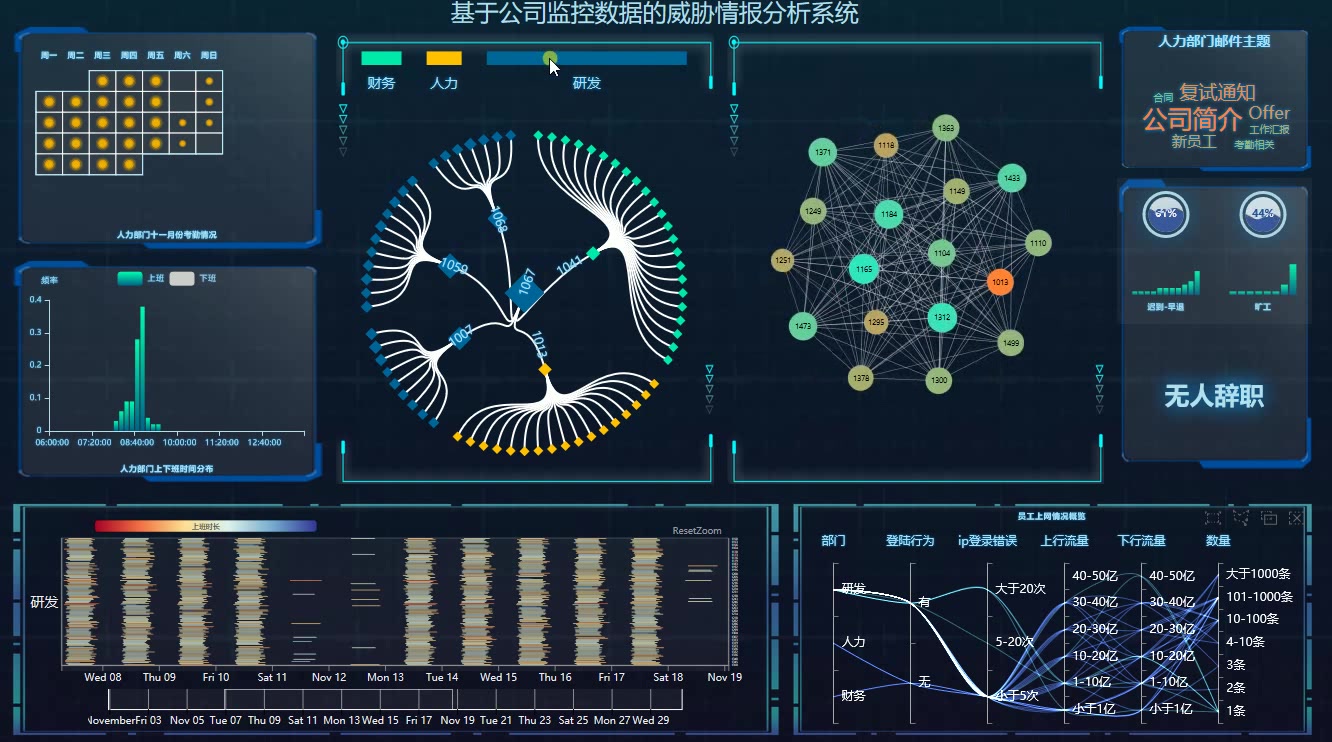The image size is (1332, 742).
Task: Click network node 1433
Action: 1011,178
